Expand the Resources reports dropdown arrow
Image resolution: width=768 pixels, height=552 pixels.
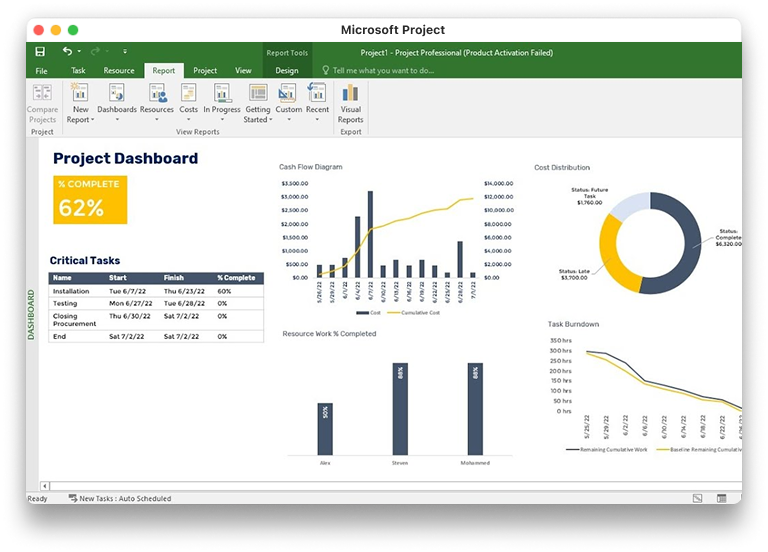point(157,120)
